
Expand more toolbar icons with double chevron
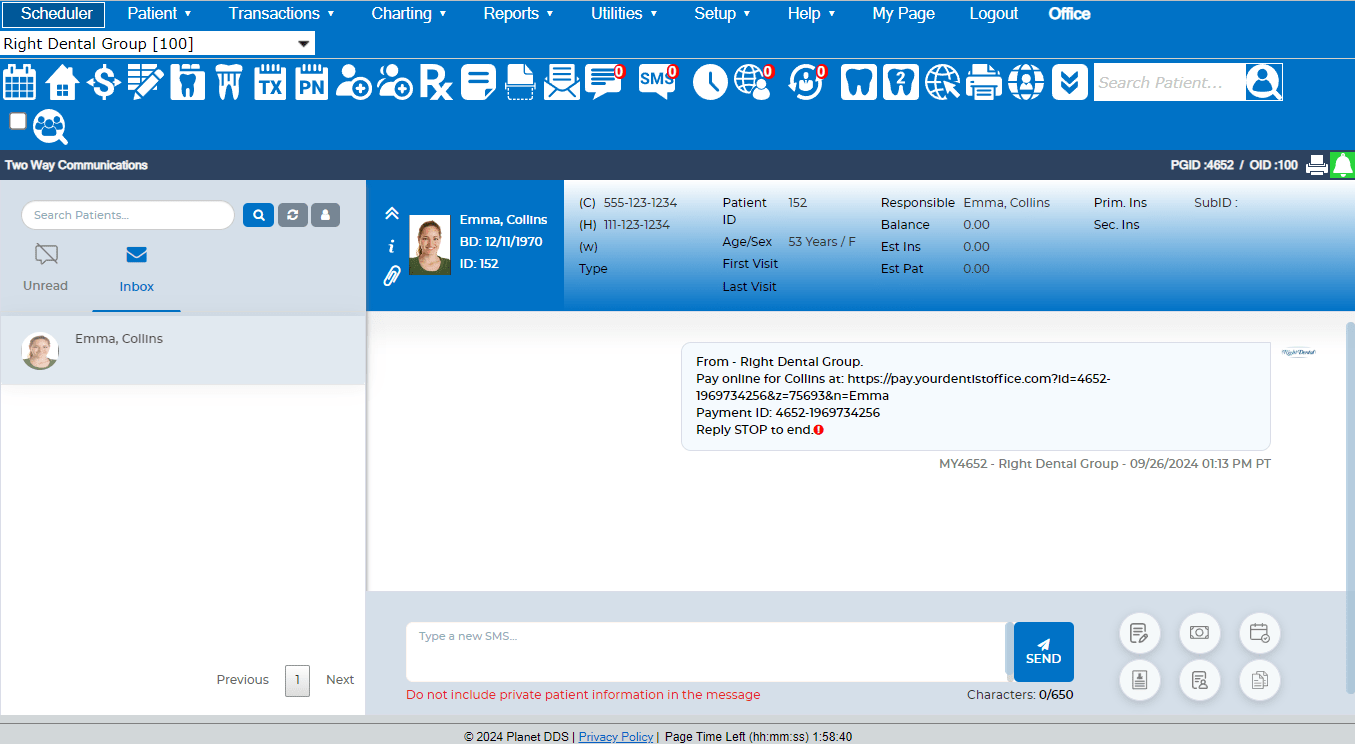(1069, 82)
